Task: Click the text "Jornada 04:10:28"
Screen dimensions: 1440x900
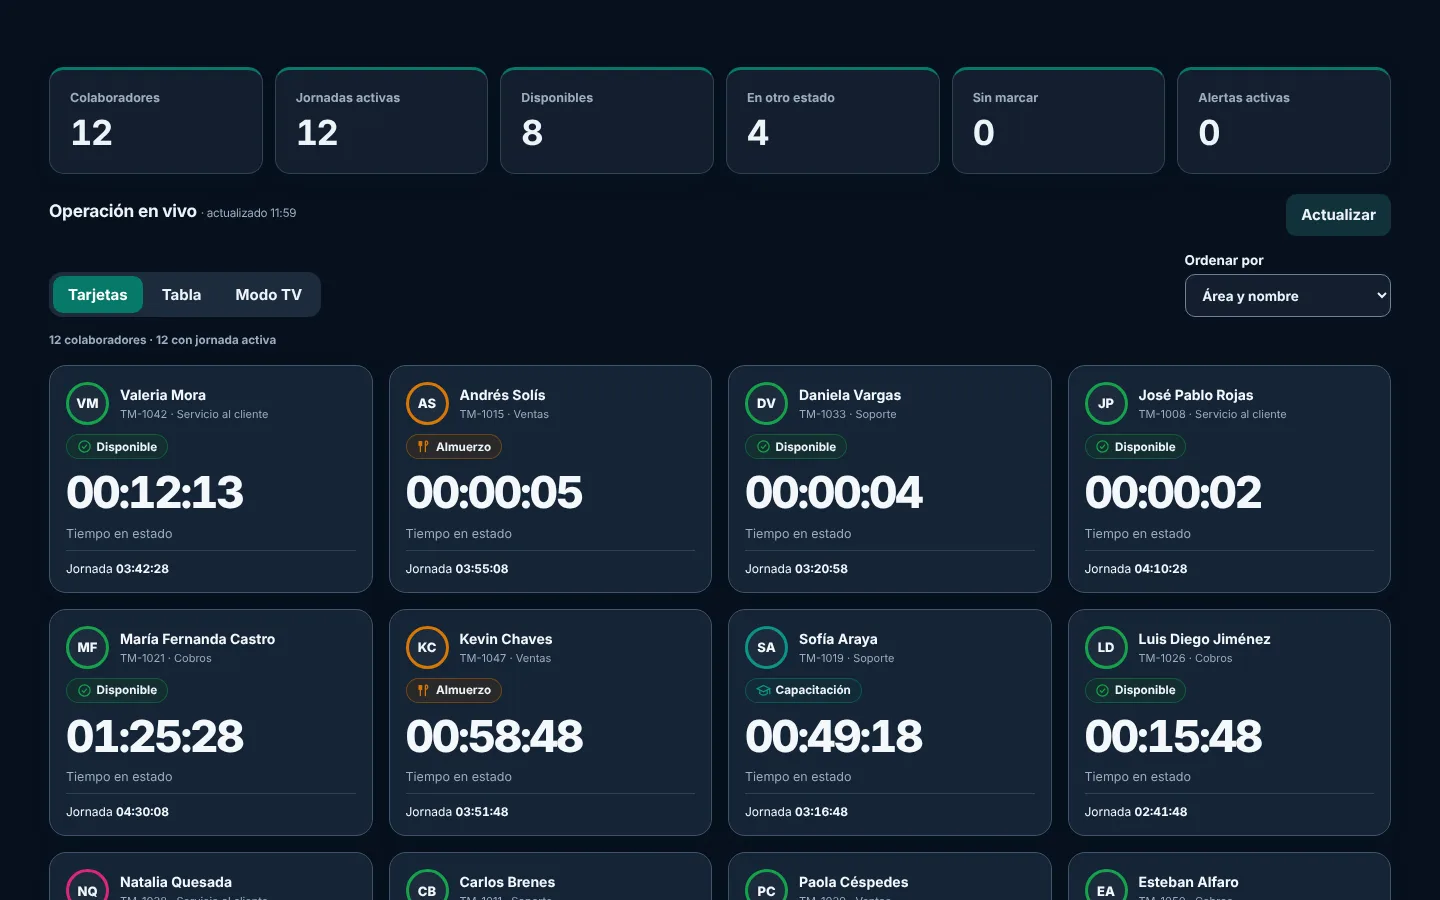Action: click(x=1136, y=569)
